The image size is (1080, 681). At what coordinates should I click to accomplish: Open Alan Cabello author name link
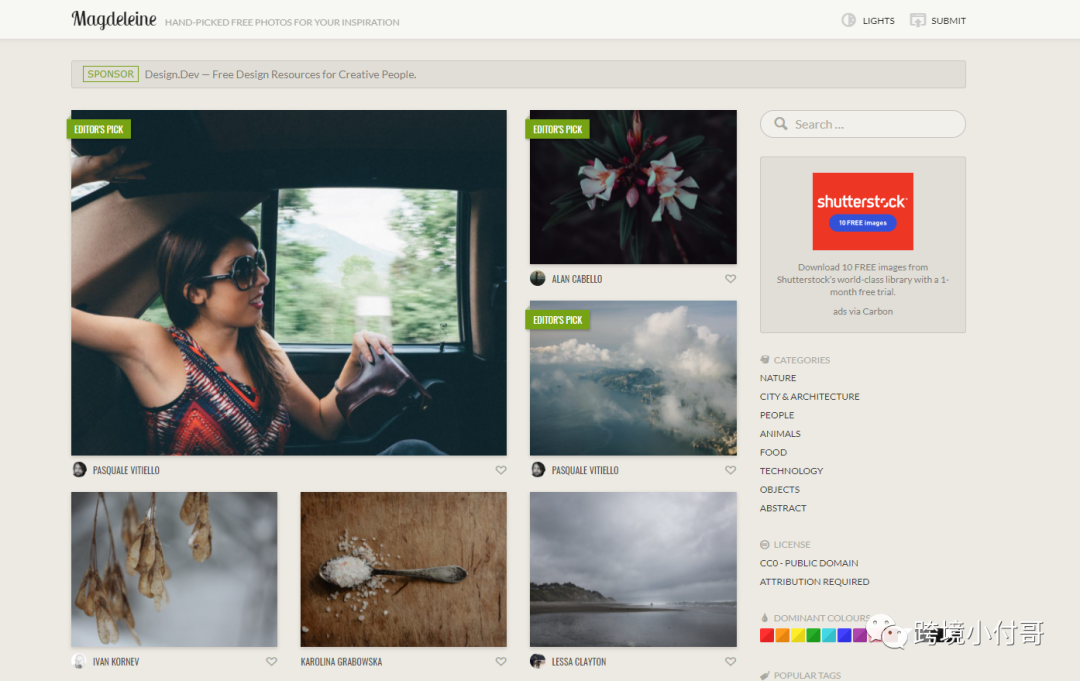[577, 279]
